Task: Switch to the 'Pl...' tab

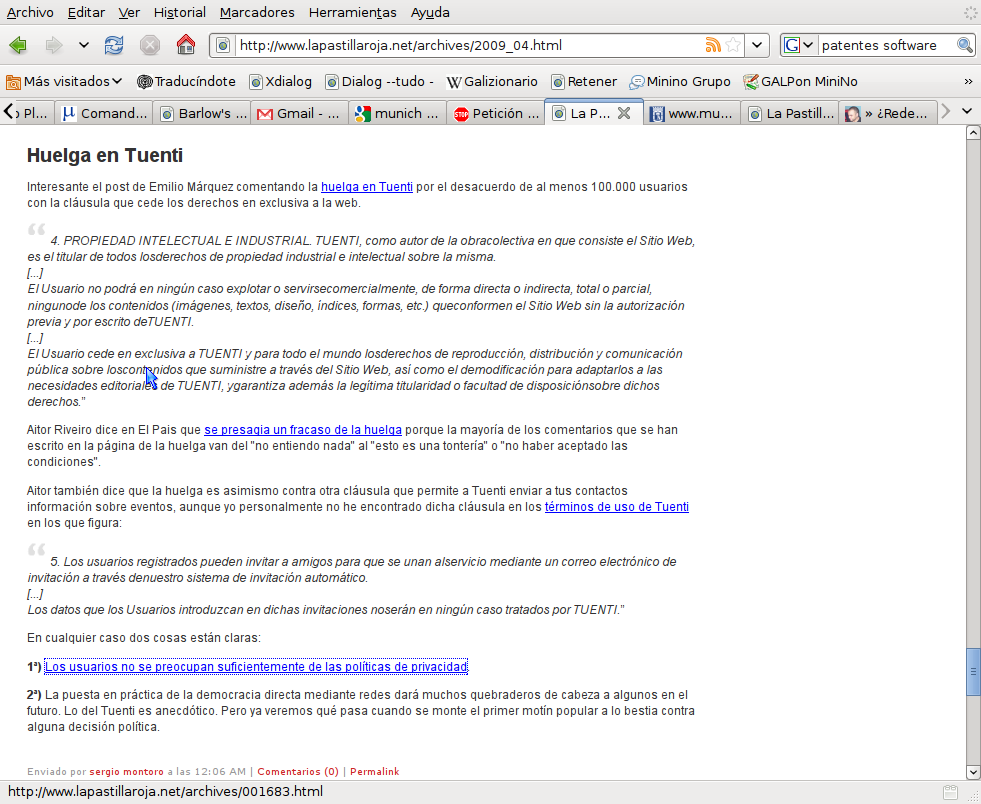Action: (36, 113)
